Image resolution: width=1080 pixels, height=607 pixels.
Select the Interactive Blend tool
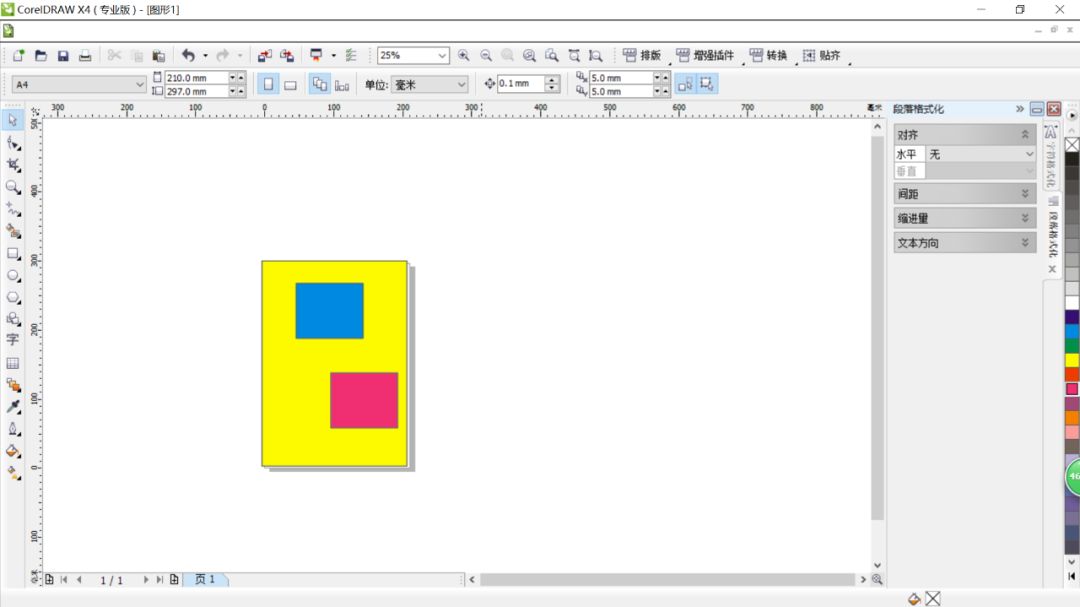tap(12, 384)
